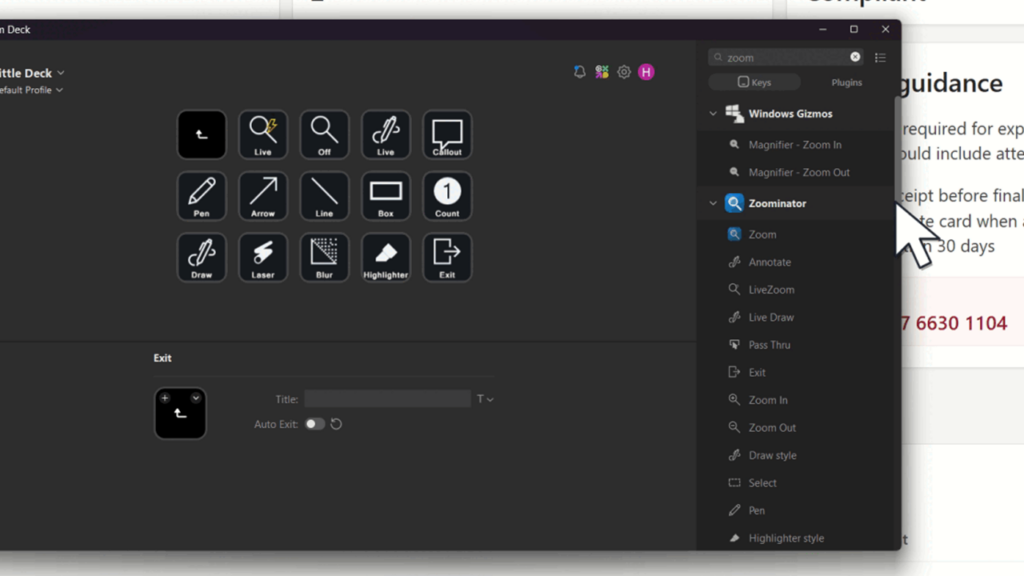Collapse the Zoominator category
The image size is (1024, 576).
click(713, 203)
